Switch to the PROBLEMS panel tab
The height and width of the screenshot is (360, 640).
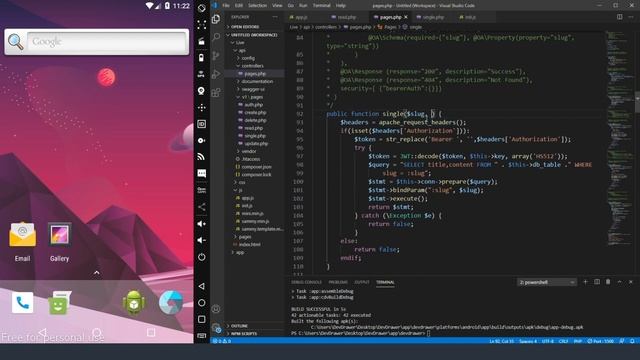click(x=338, y=282)
